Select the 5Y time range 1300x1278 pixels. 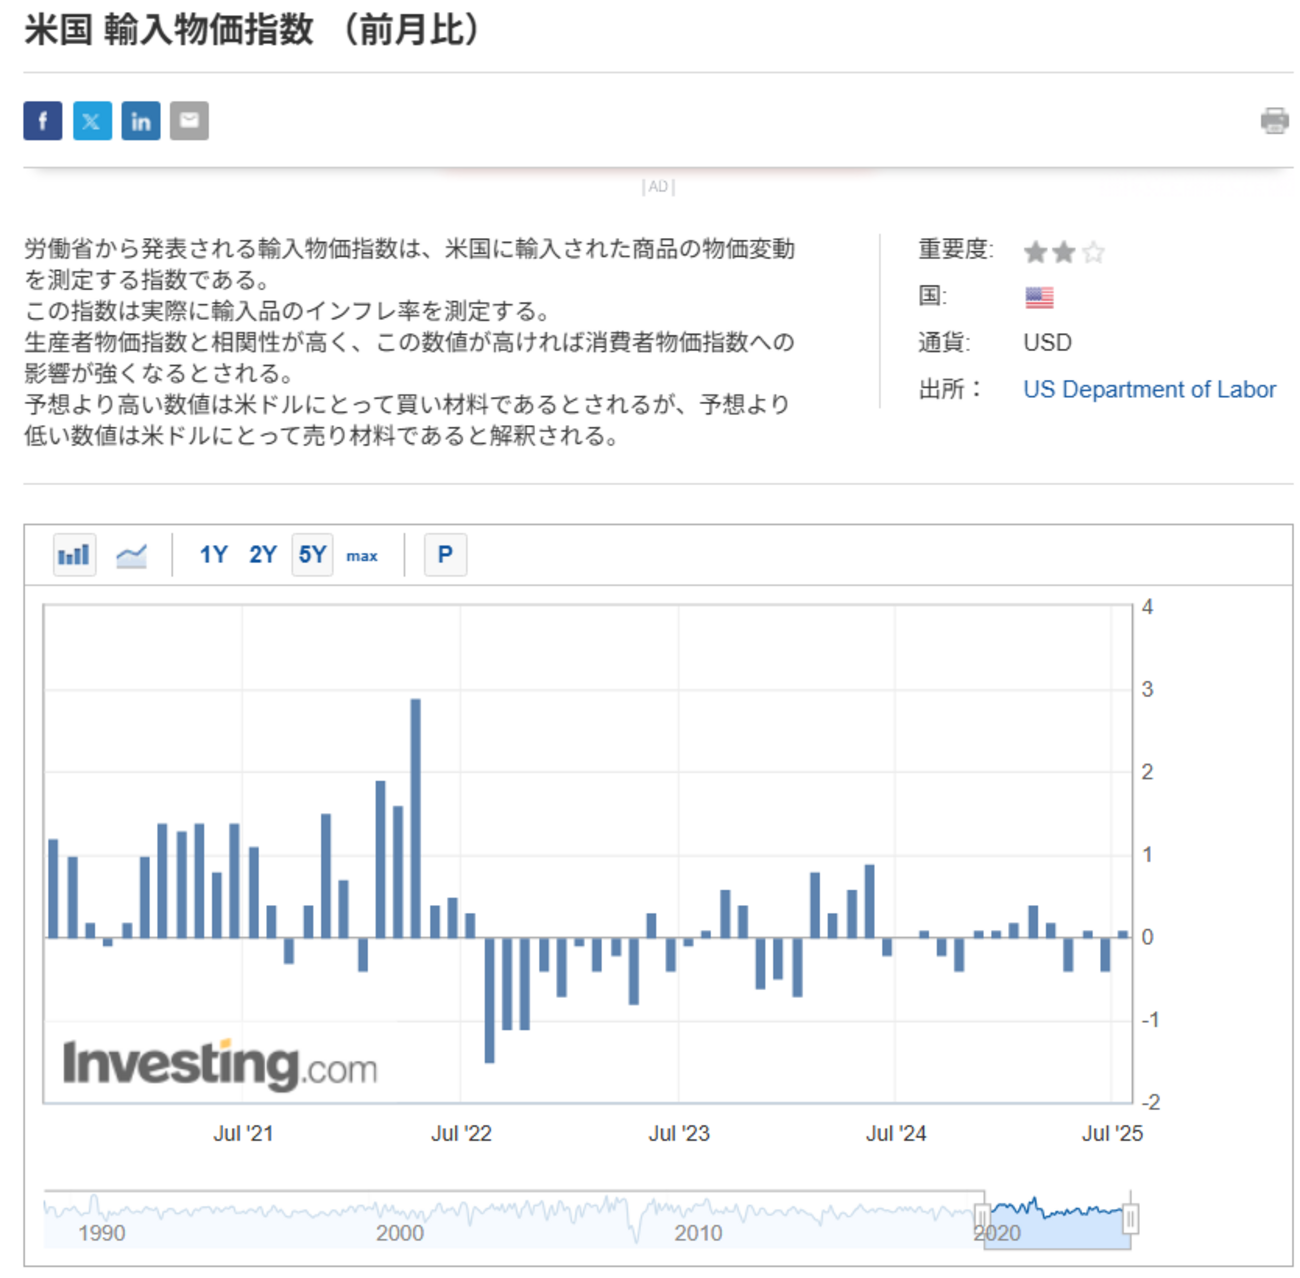pyautogui.click(x=313, y=555)
